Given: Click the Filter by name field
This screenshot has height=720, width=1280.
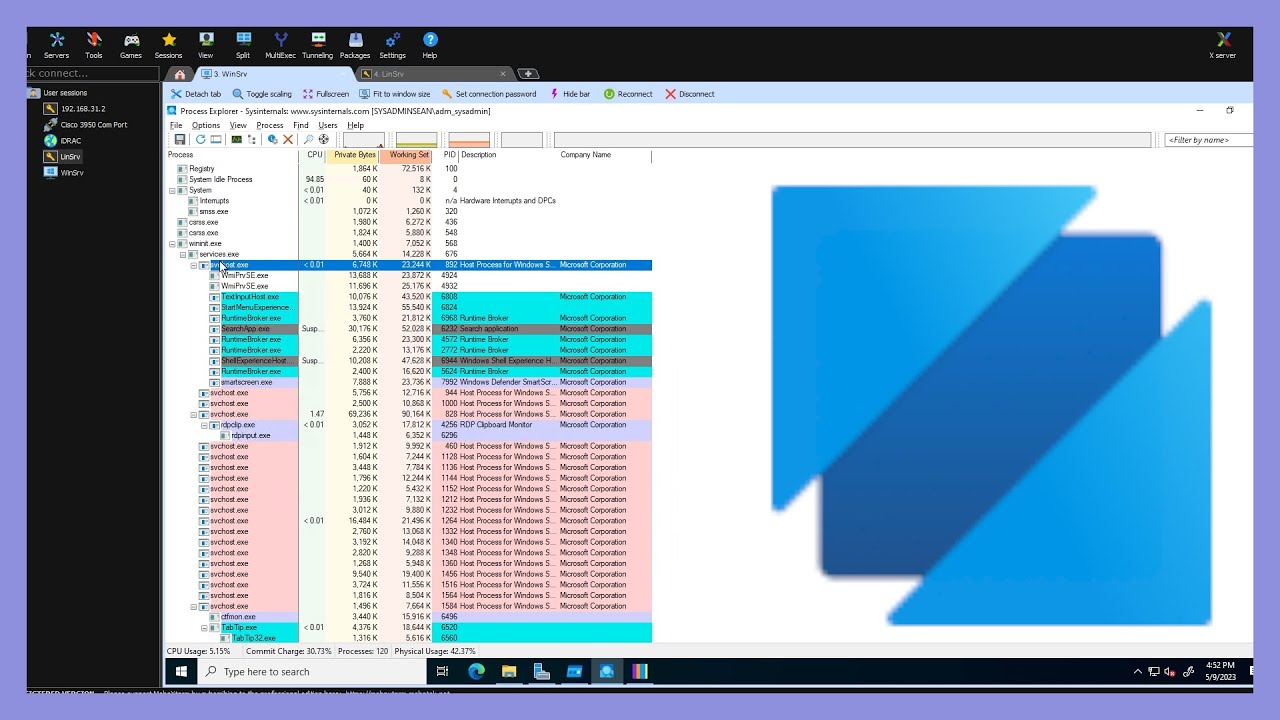Looking at the screenshot, I should 1208,140.
